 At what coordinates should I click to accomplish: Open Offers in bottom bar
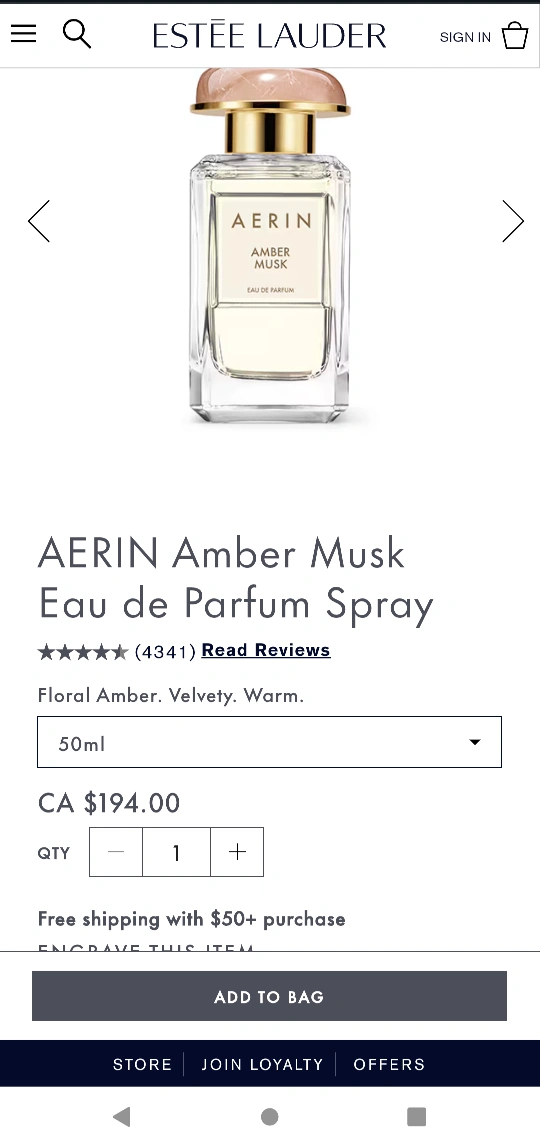(x=389, y=1064)
